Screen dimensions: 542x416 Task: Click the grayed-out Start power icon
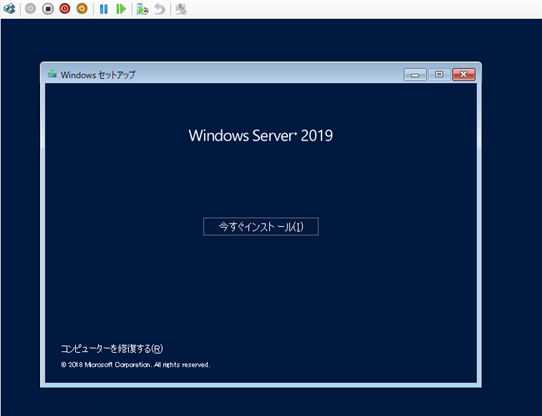(30, 9)
